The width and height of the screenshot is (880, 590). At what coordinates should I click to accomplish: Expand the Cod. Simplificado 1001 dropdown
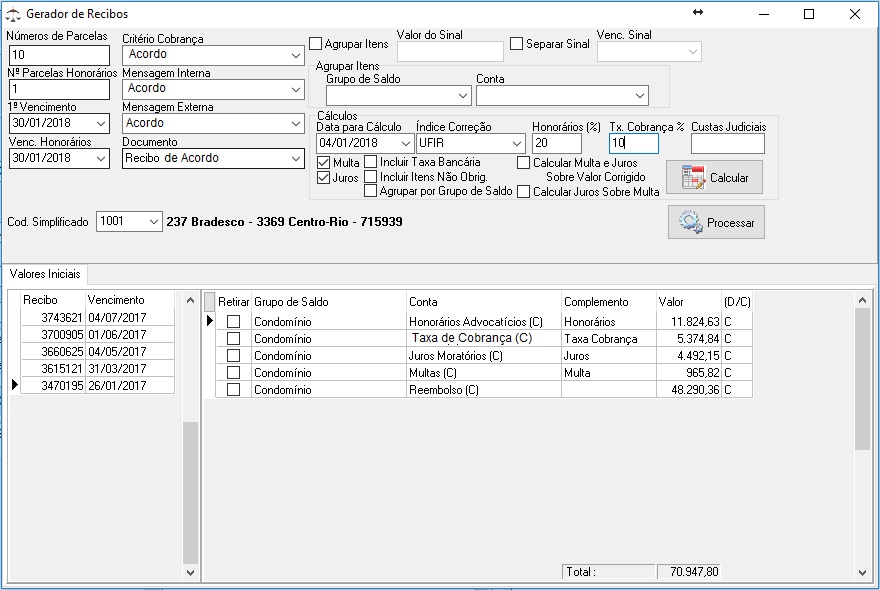tap(152, 221)
